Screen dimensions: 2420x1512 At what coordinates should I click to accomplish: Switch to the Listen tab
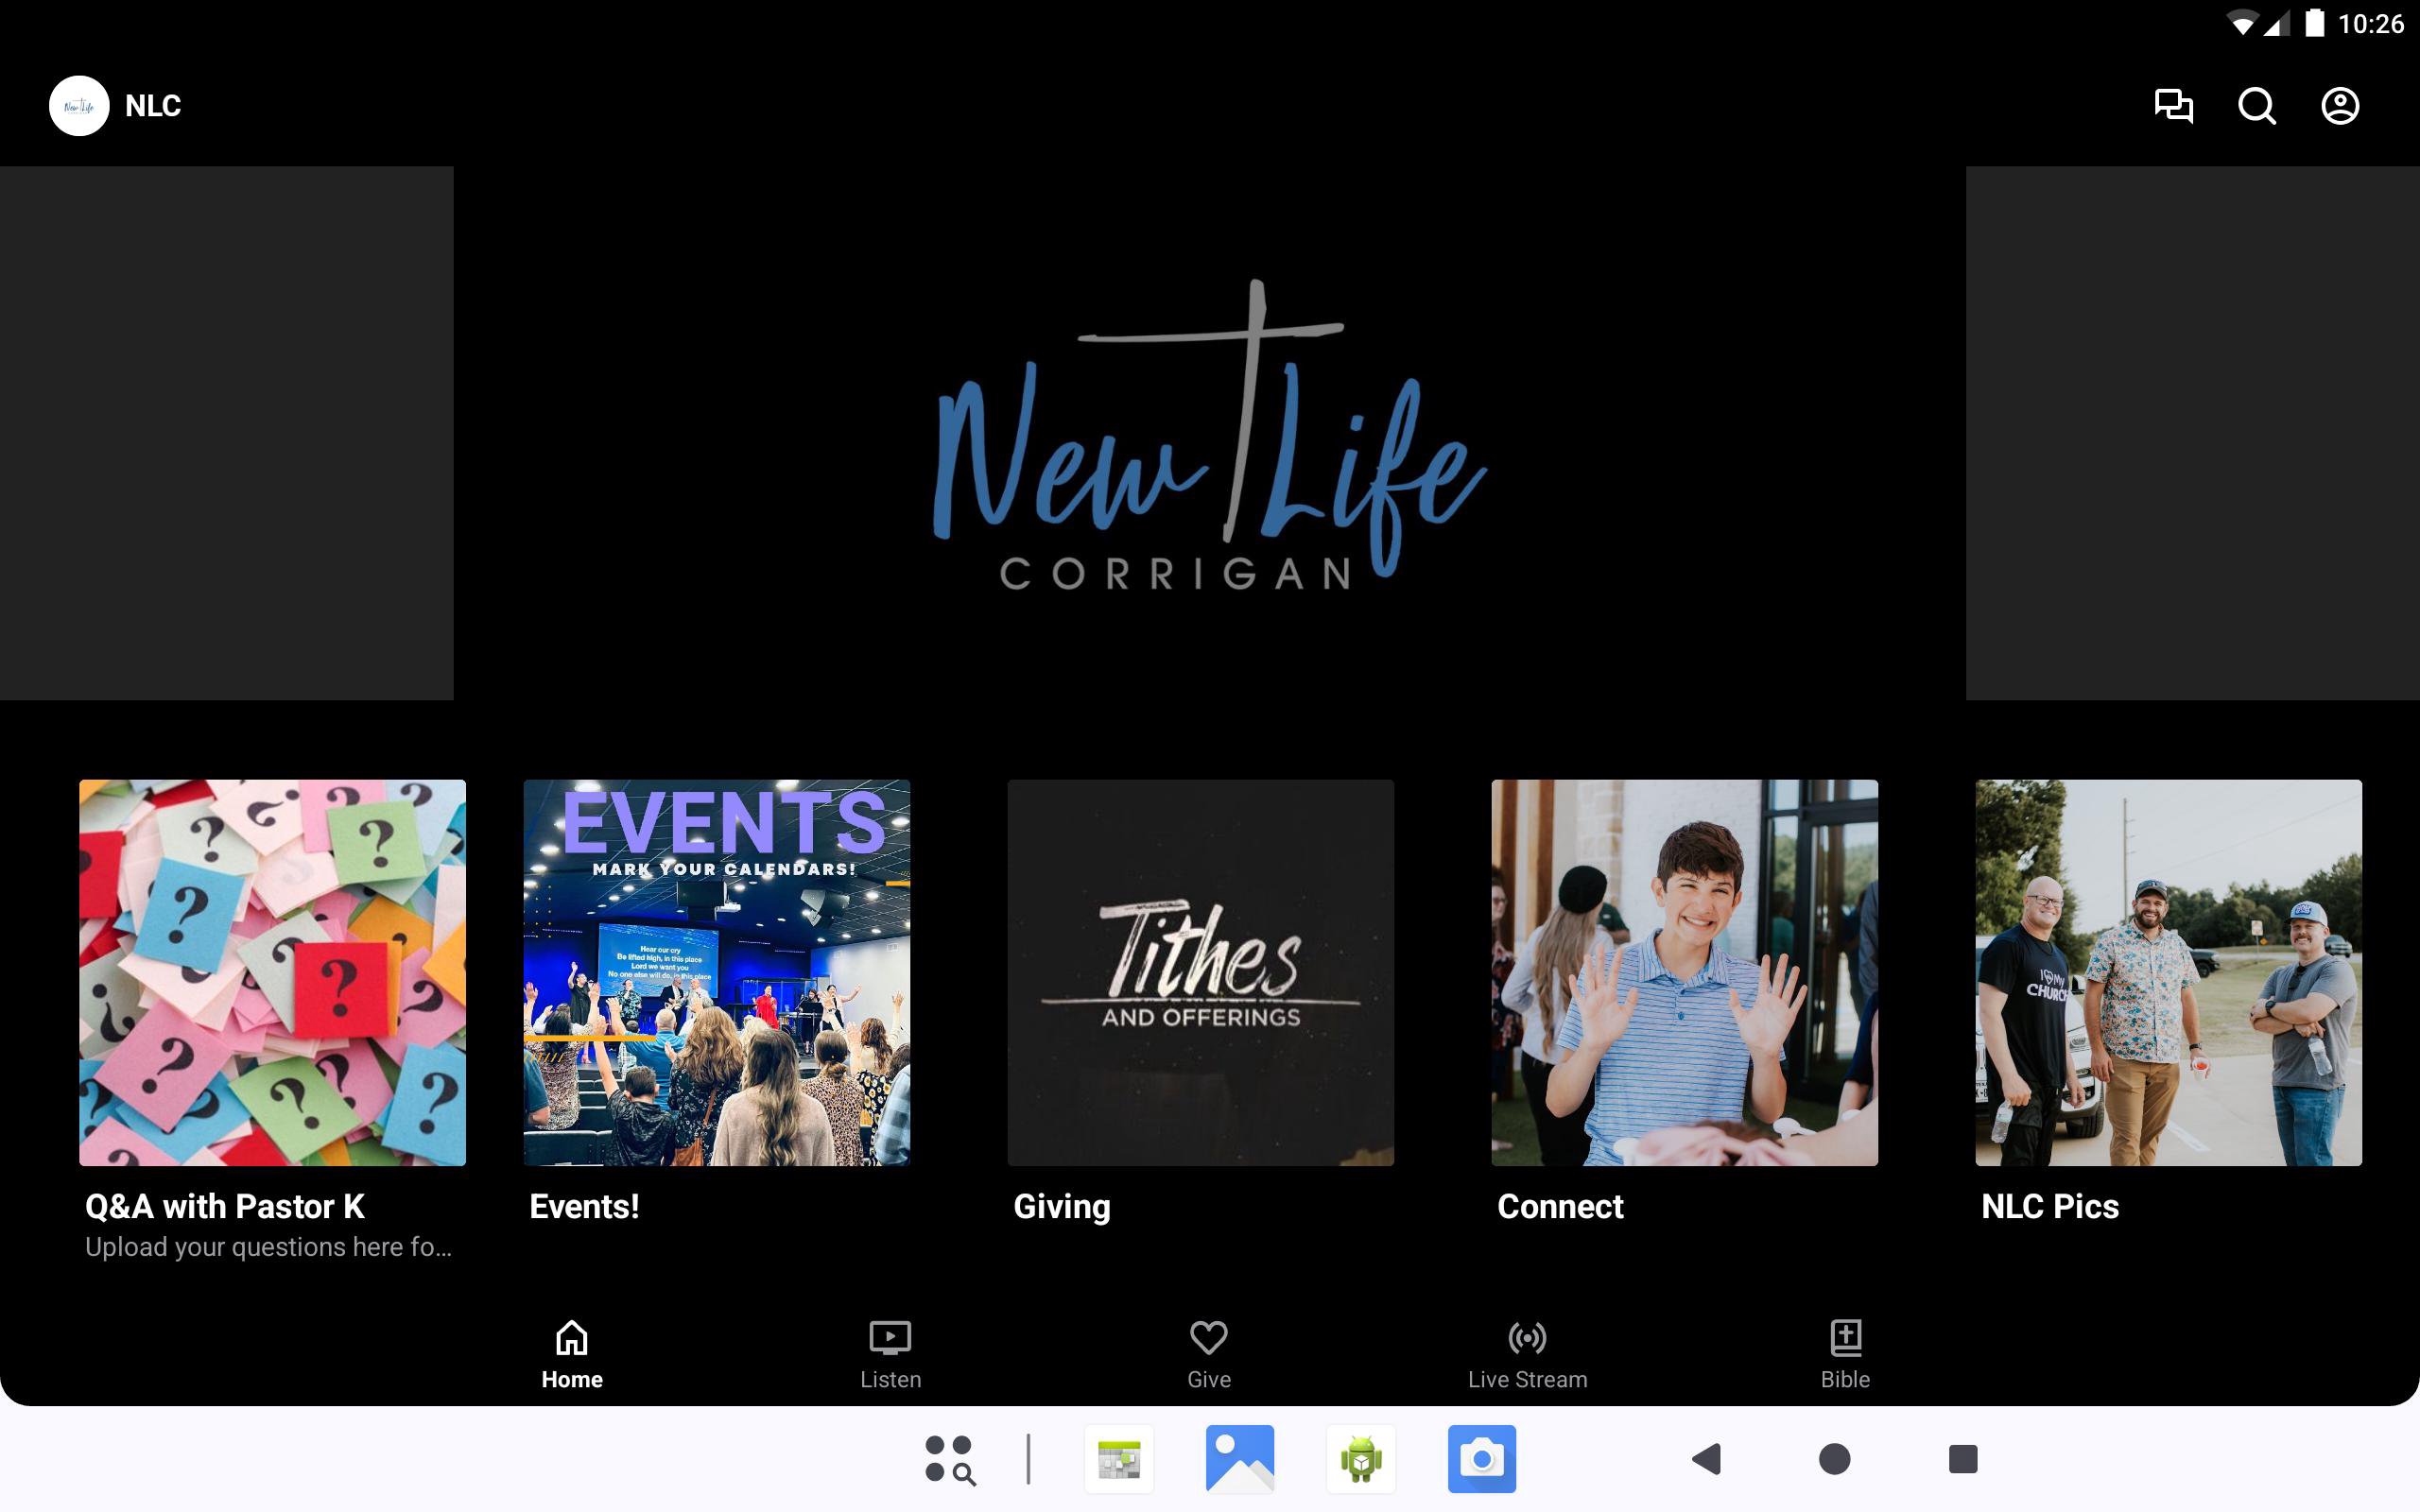coord(890,1354)
